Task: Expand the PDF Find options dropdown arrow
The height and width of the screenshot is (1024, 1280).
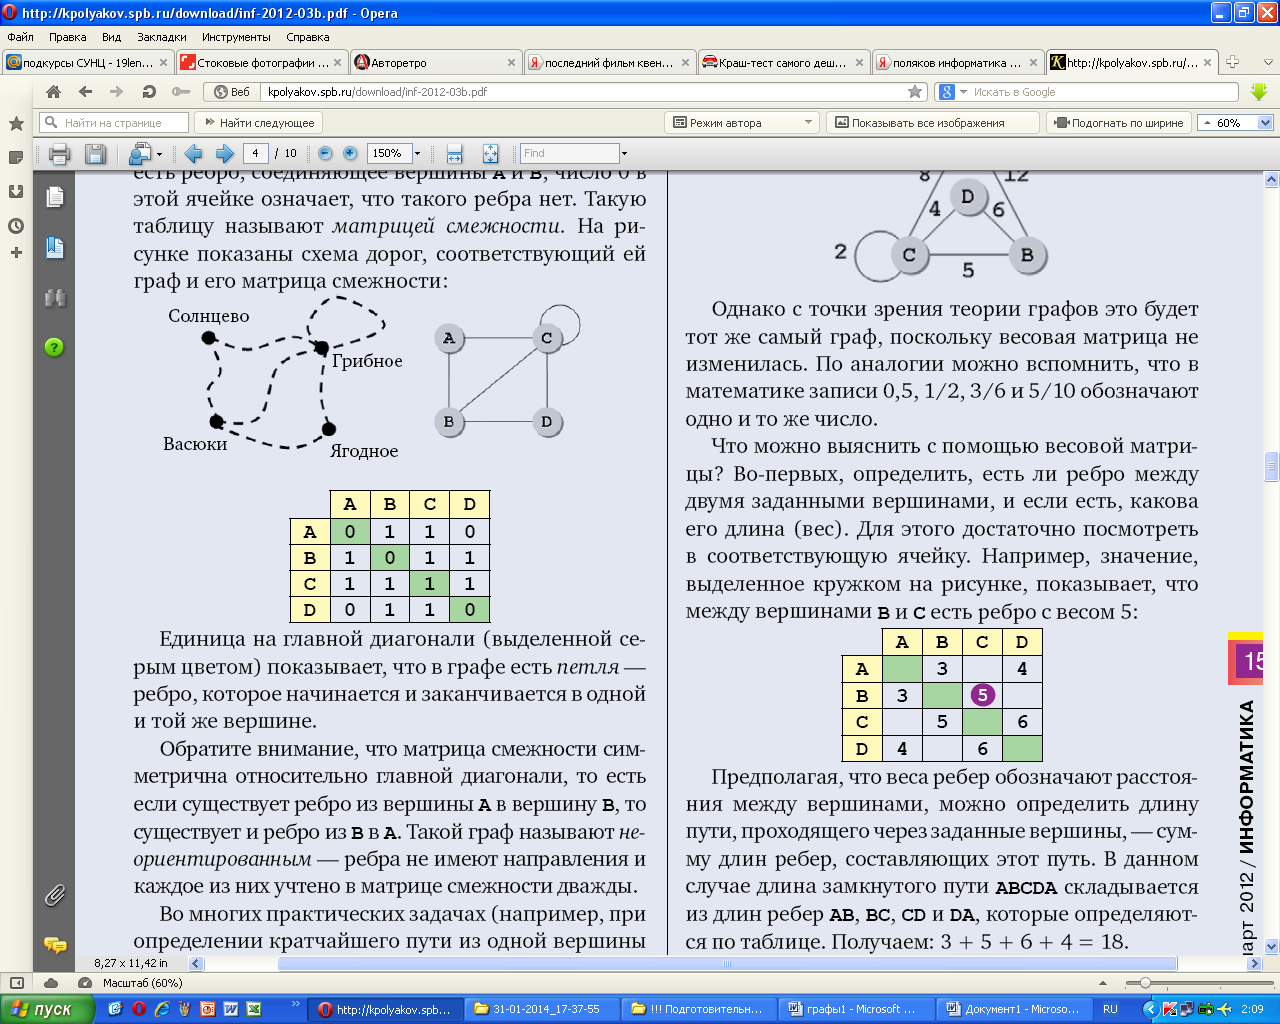Action: point(624,154)
